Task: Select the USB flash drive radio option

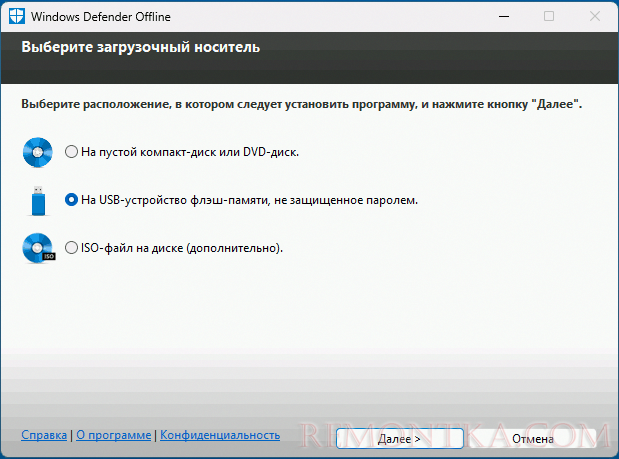Action: (x=71, y=200)
